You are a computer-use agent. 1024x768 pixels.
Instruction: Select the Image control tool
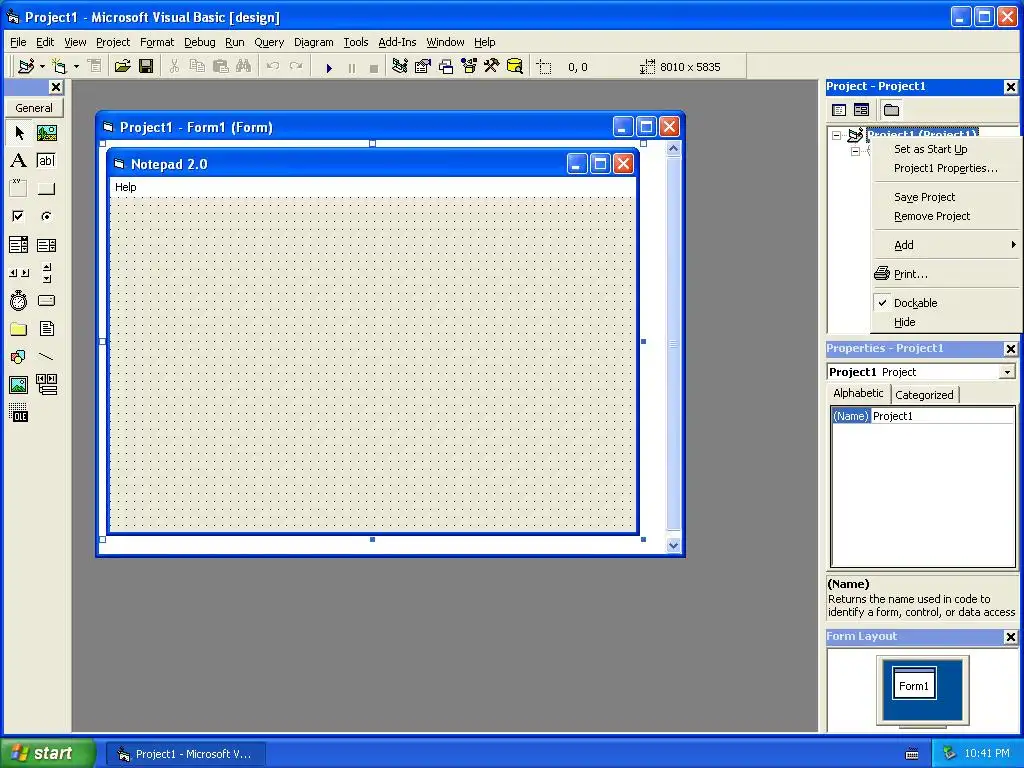coord(19,385)
